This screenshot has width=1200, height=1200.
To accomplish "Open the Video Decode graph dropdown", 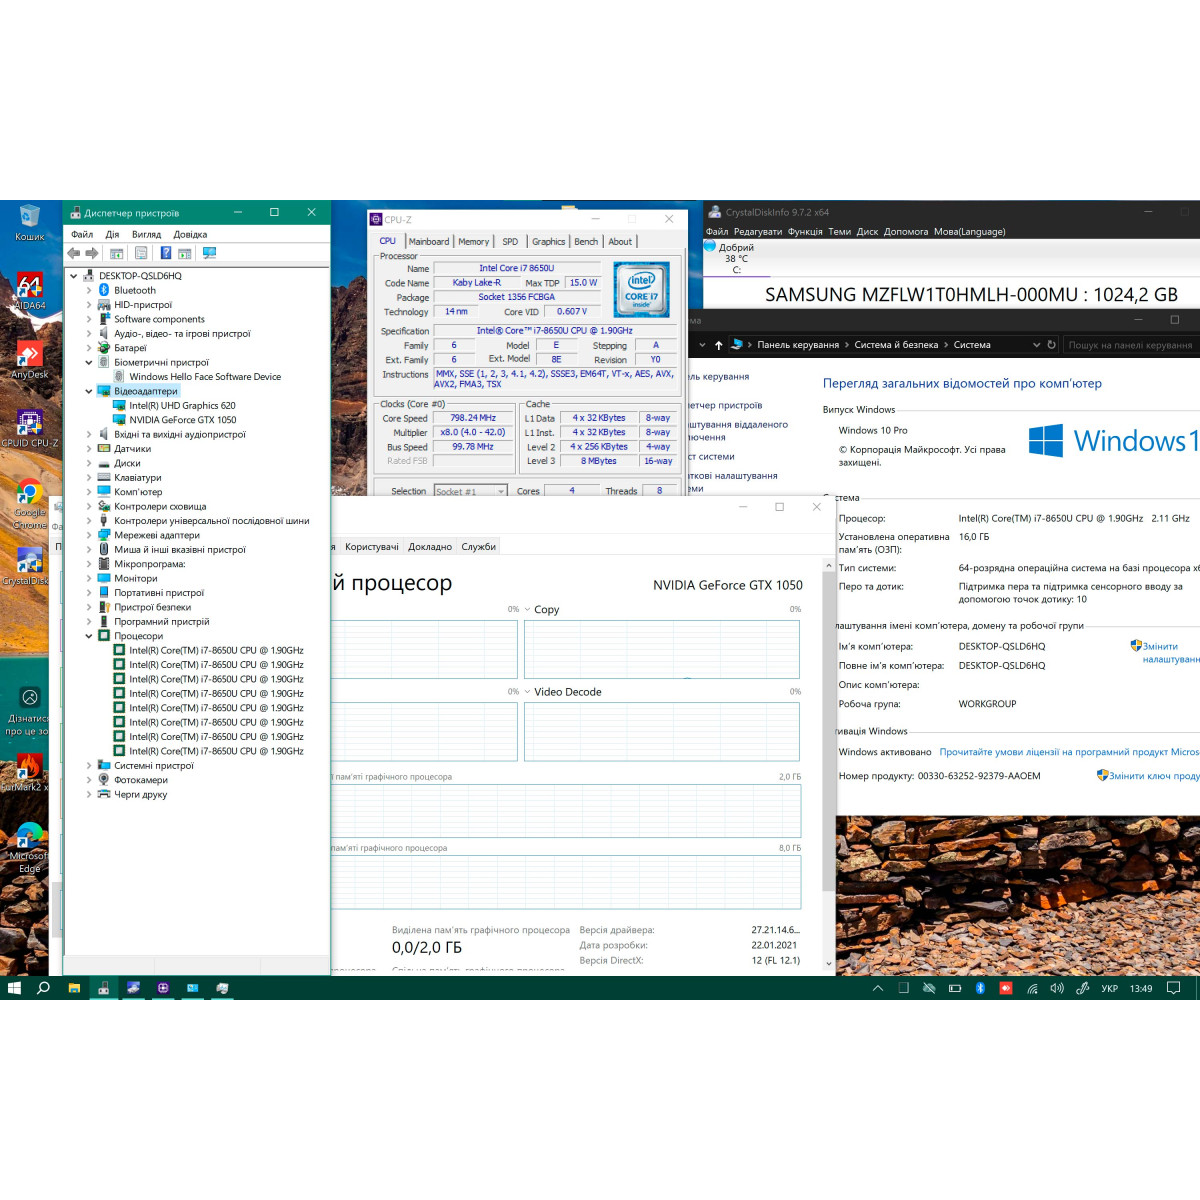I will (x=528, y=692).
